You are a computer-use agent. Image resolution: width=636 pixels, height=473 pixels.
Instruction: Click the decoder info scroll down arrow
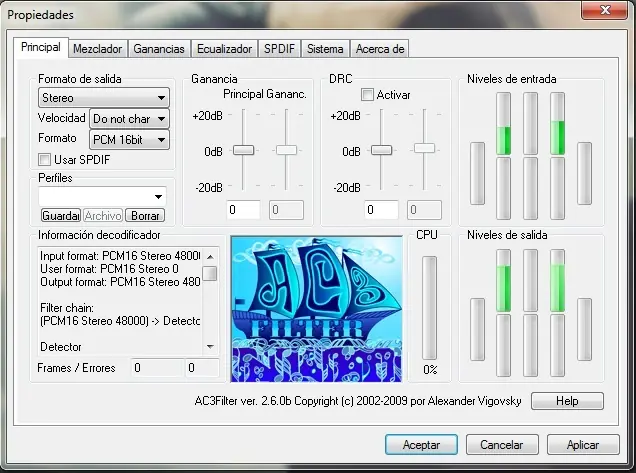coord(210,346)
